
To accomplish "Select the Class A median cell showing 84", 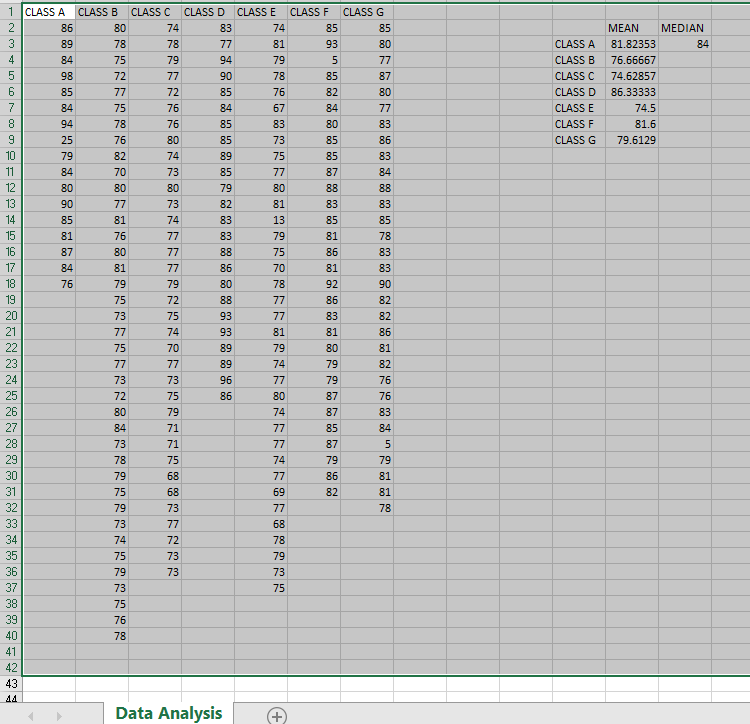I will [685, 44].
